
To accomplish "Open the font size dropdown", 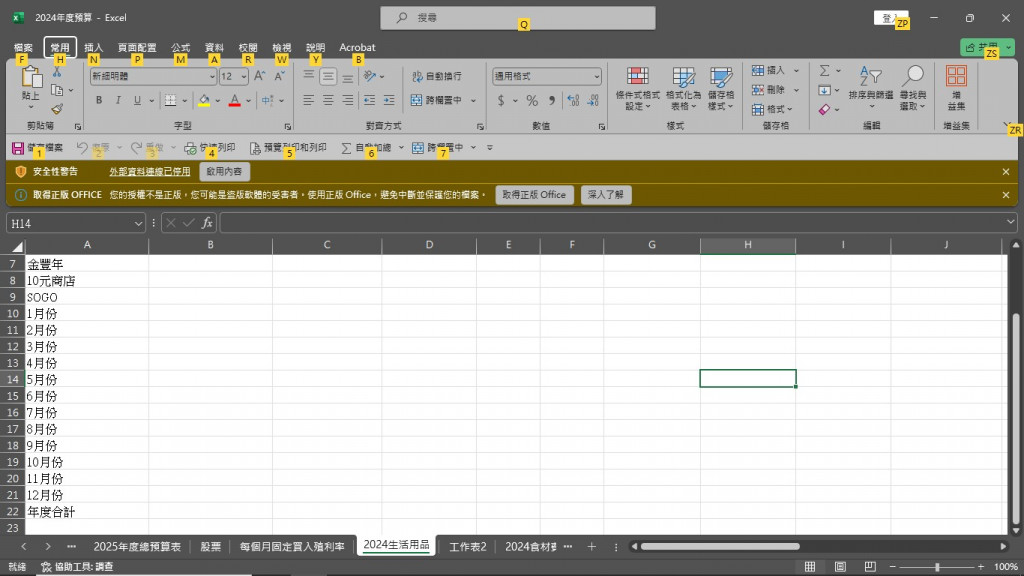I will point(244,76).
